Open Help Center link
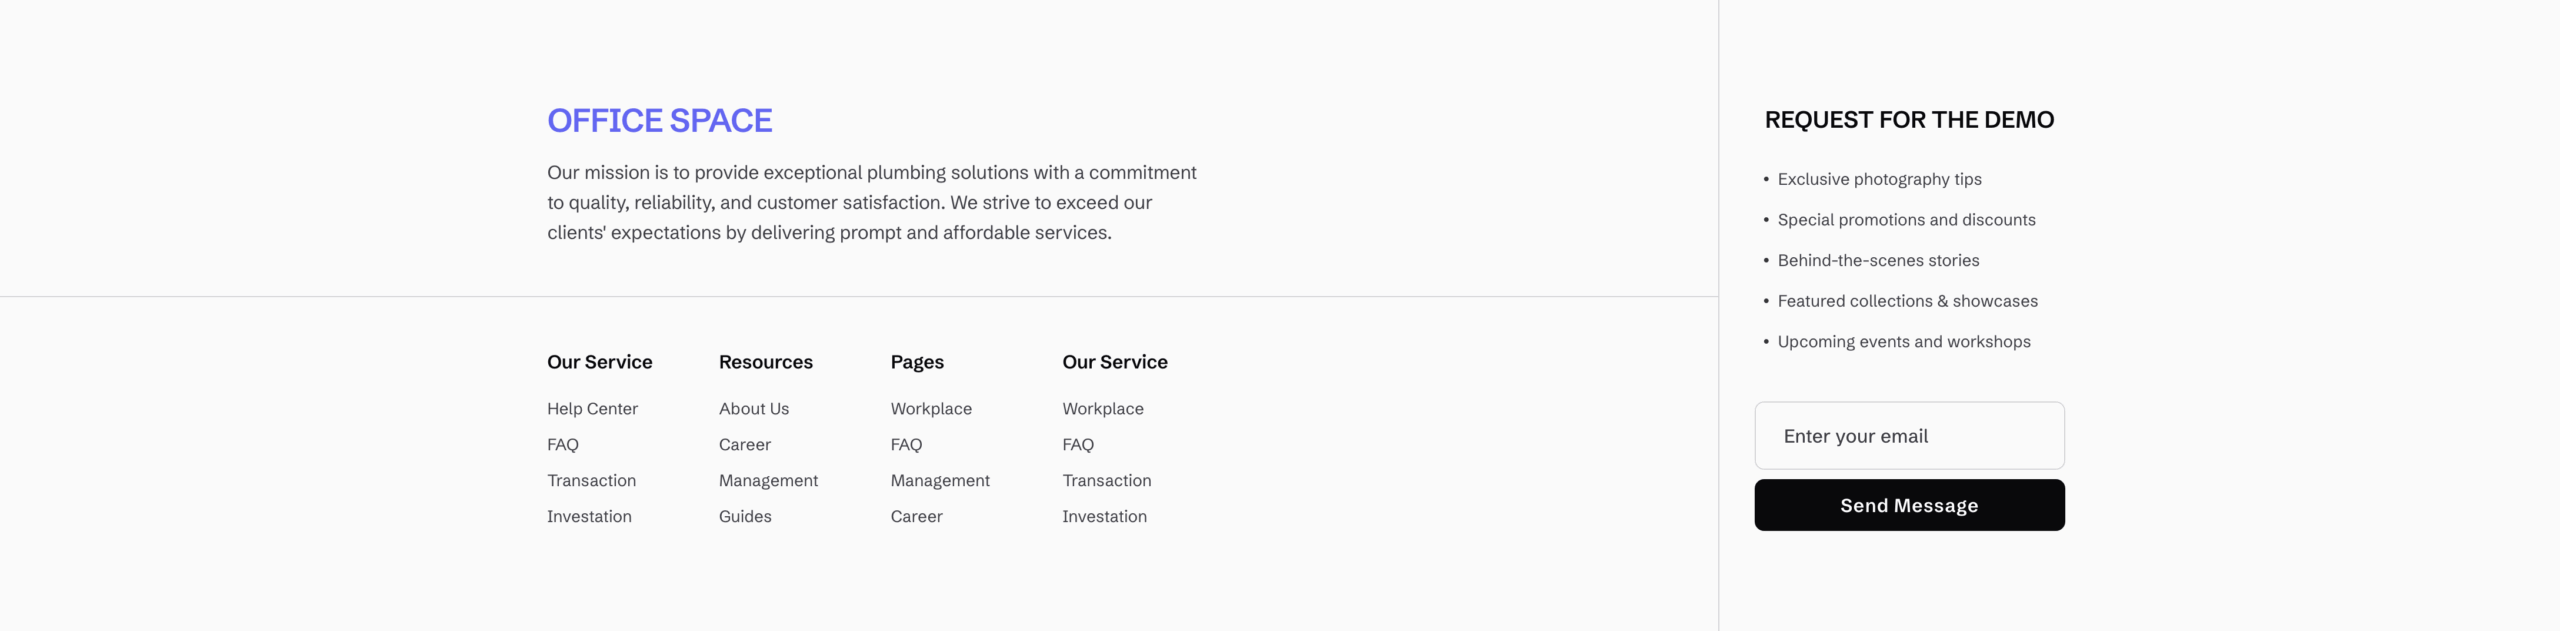The image size is (2560, 631). [x=592, y=409]
